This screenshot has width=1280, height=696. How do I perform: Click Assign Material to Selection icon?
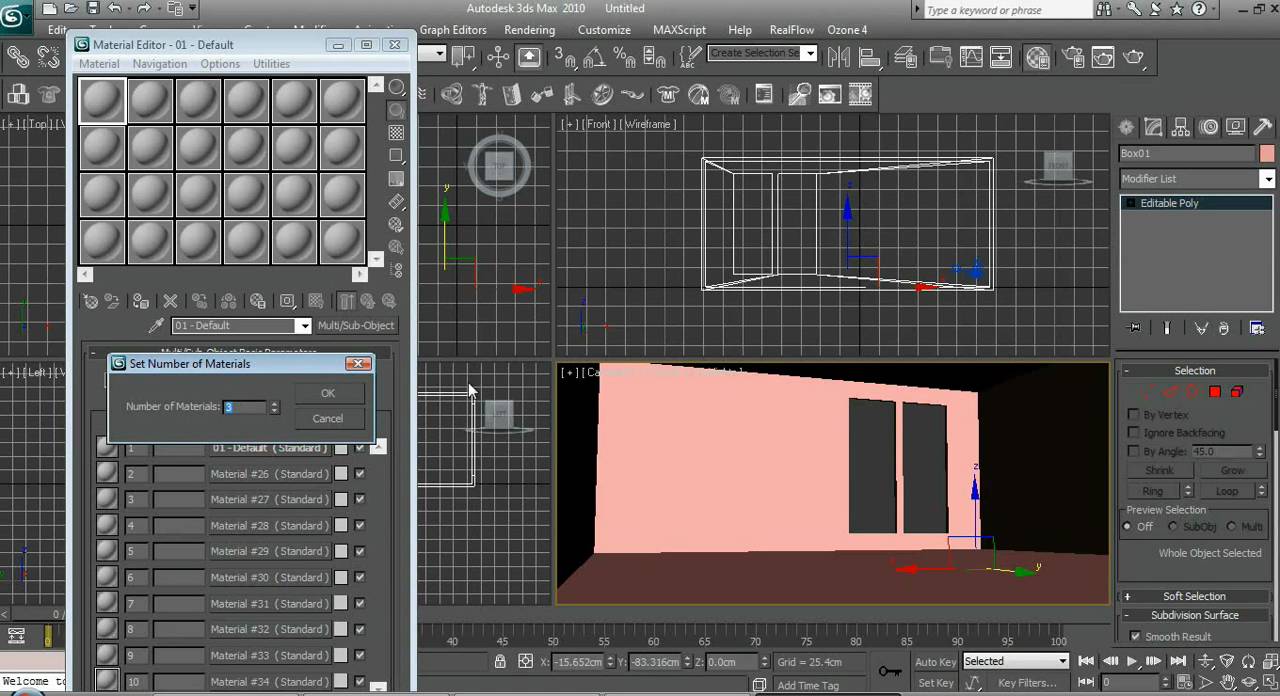point(141,301)
